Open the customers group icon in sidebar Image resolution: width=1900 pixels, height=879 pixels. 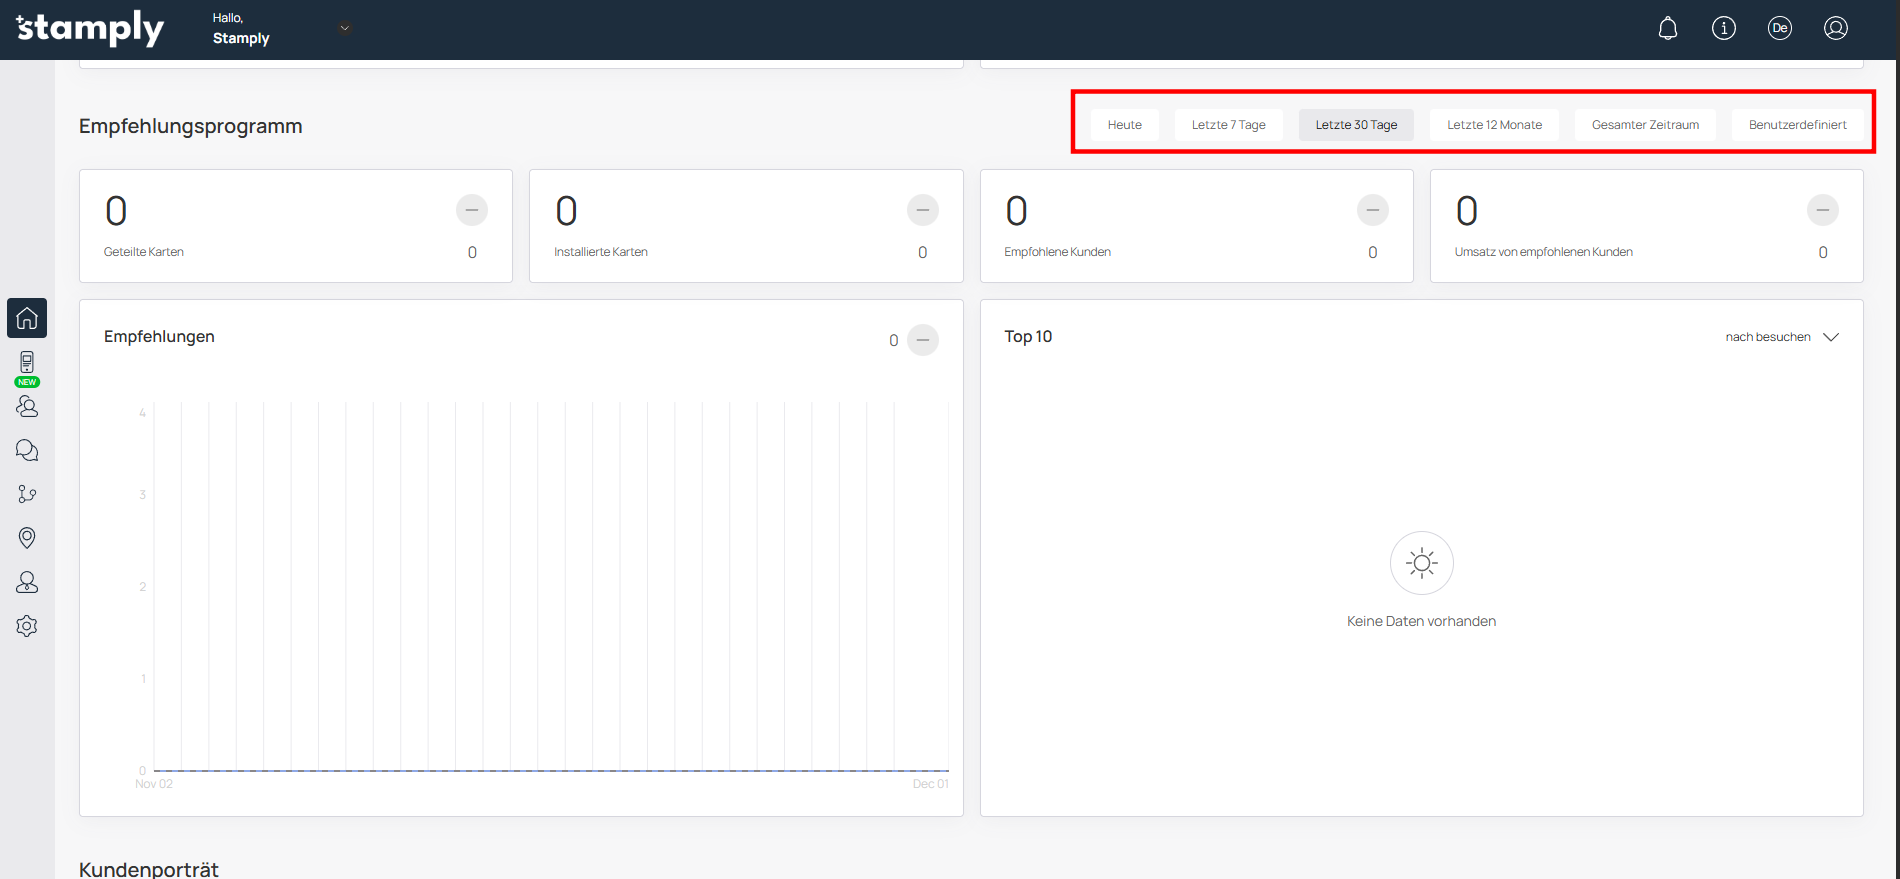coord(27,406)
